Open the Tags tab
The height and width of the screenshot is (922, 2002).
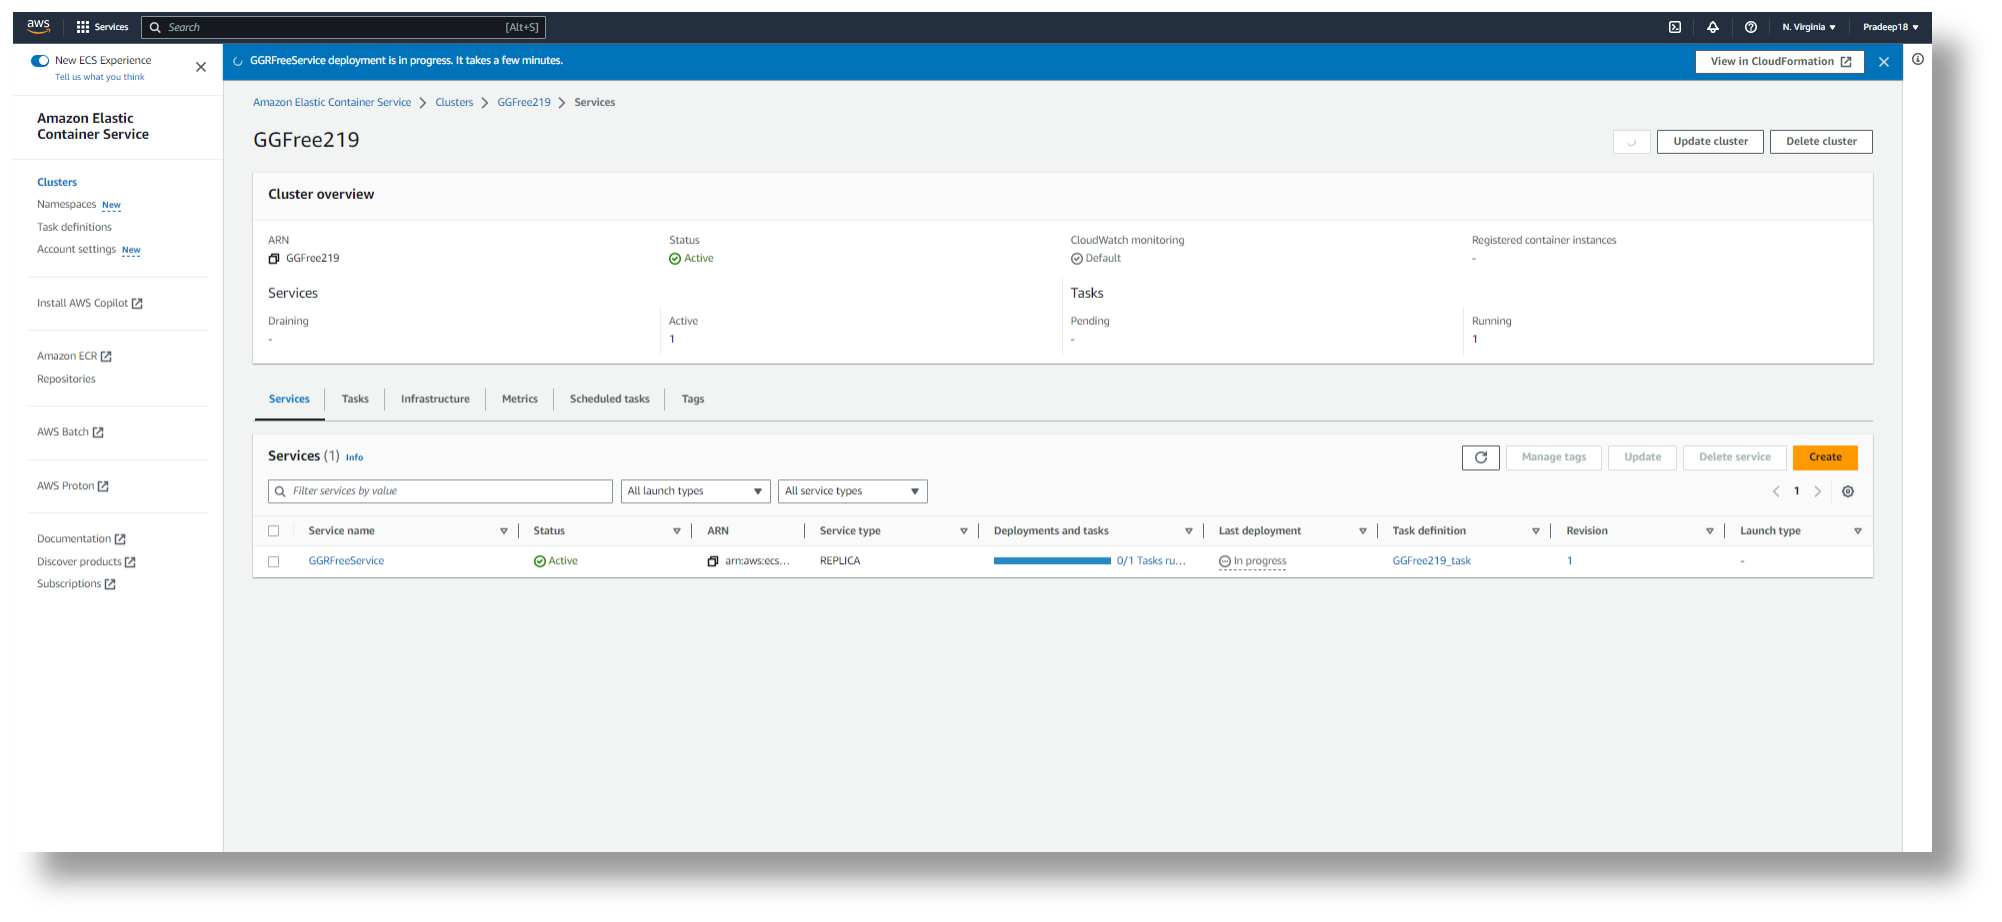[693, 400]
